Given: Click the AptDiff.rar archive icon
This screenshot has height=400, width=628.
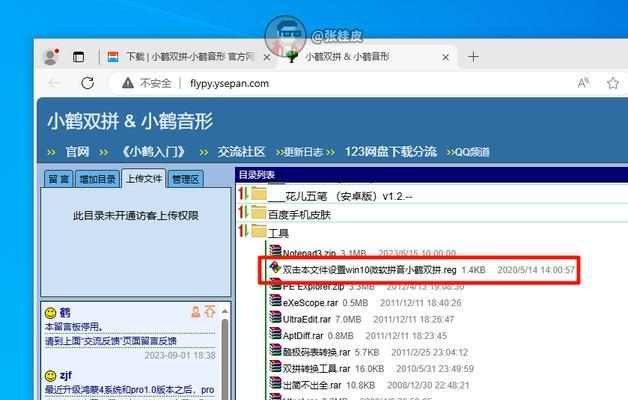Looking at the screenshot, I should pos(276,333).
